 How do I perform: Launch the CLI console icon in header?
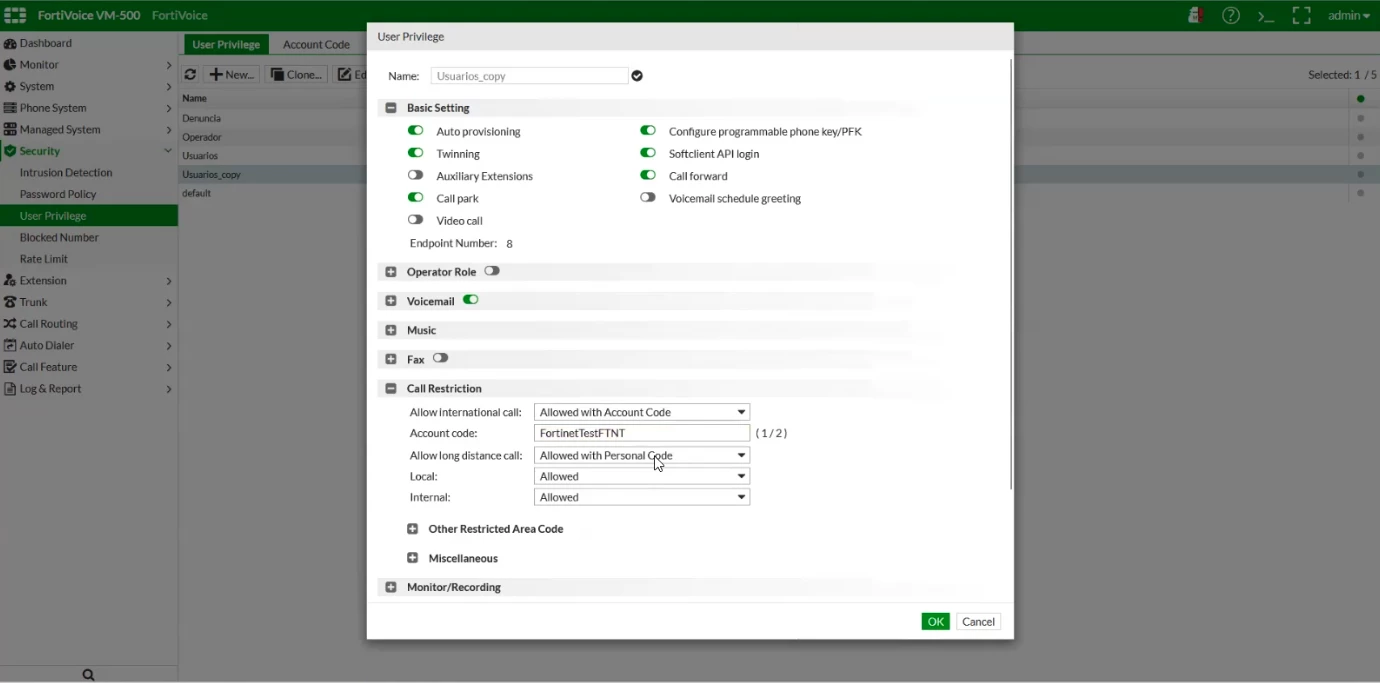pos(1266,16)
